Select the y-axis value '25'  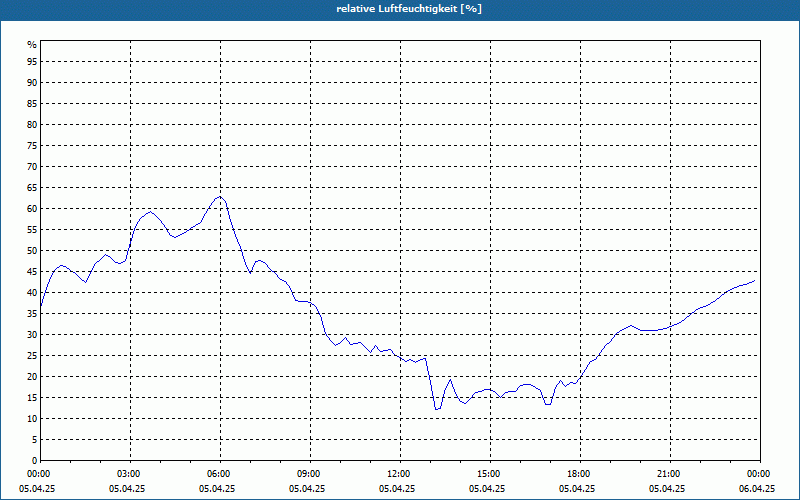pos(32,356)
